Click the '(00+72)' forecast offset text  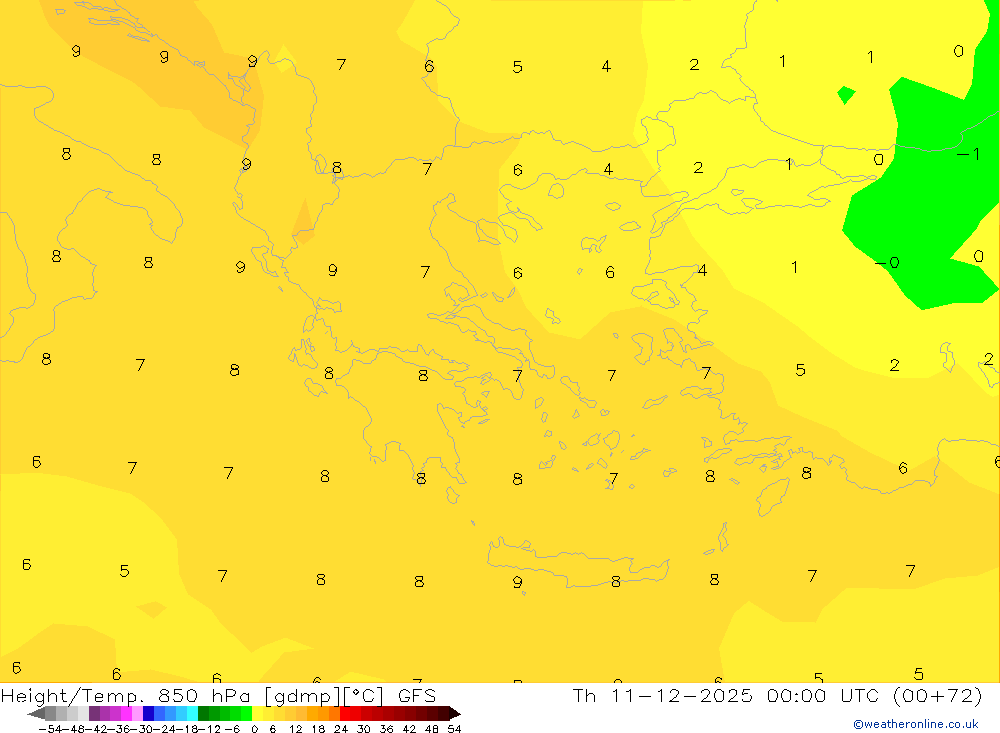937,695
